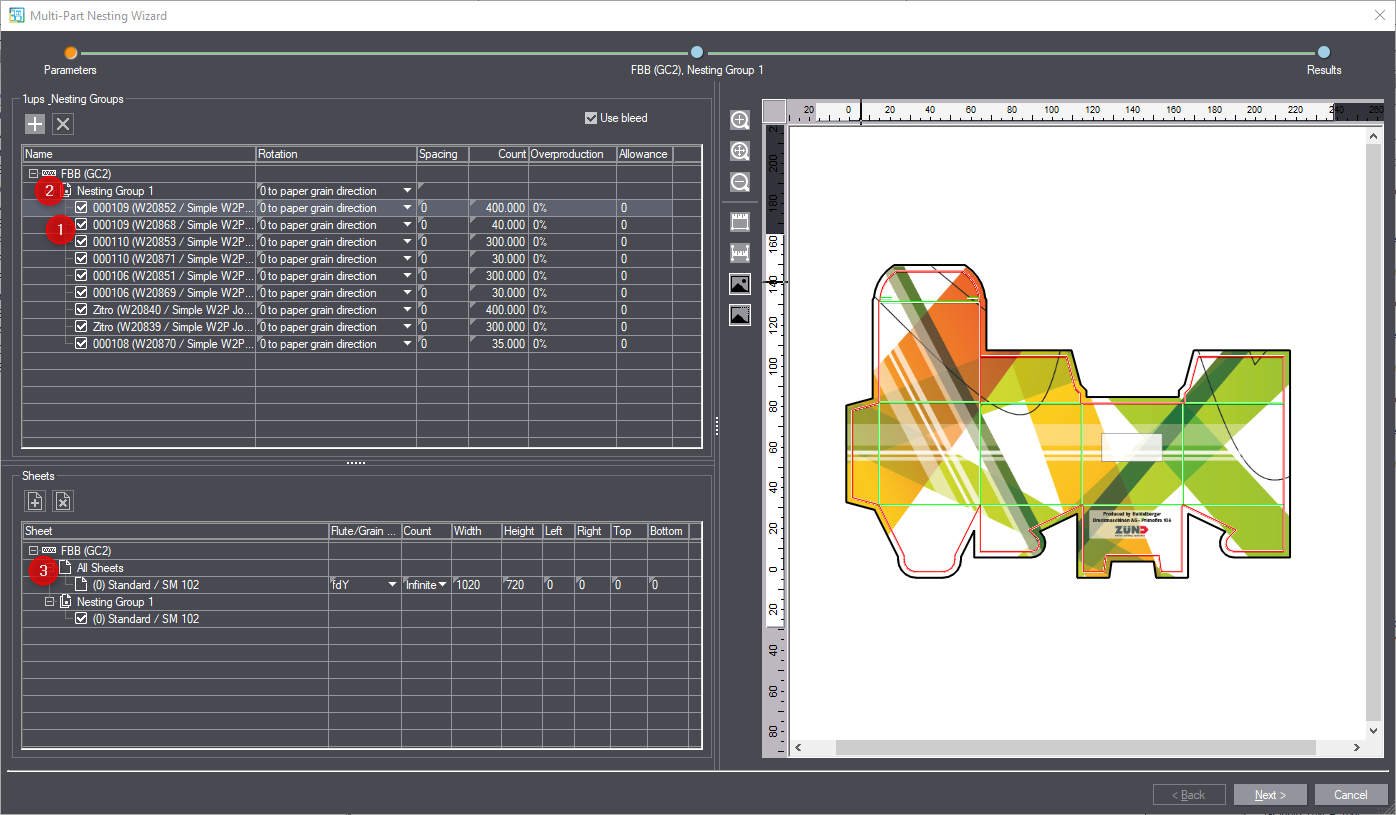Collapse the FBB (GC2) node in Sheets tree
1396x815 pixels.
click(x=34, y=551)
